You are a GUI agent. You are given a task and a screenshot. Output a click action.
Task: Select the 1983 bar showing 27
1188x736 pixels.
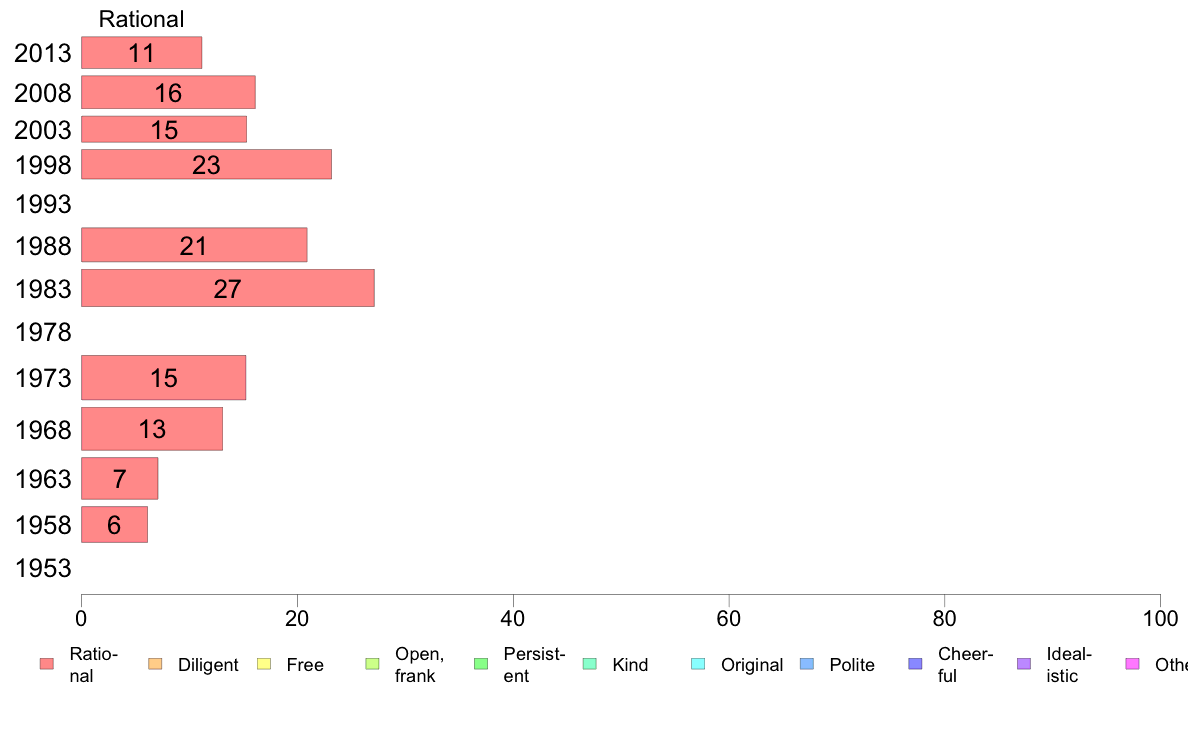click(x=228, y=288)
